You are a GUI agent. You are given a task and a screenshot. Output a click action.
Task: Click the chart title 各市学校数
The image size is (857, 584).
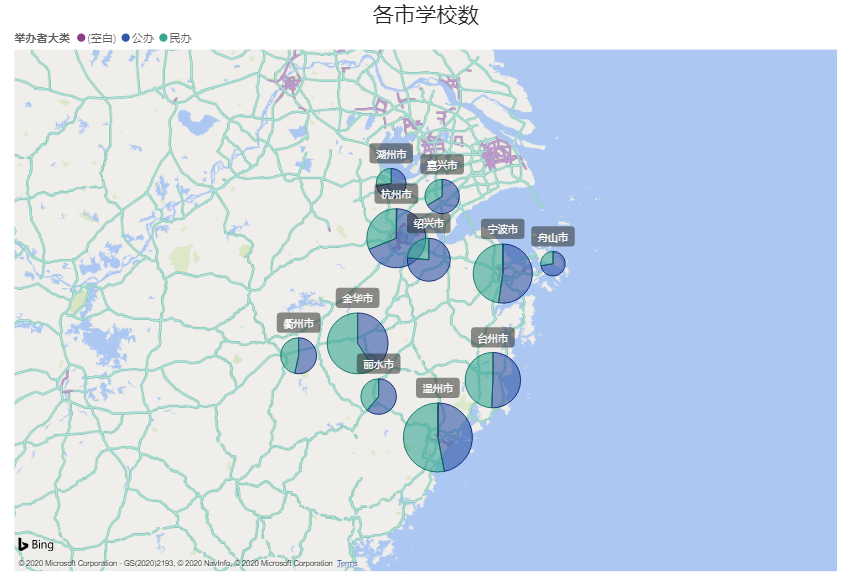click(427, 15)
